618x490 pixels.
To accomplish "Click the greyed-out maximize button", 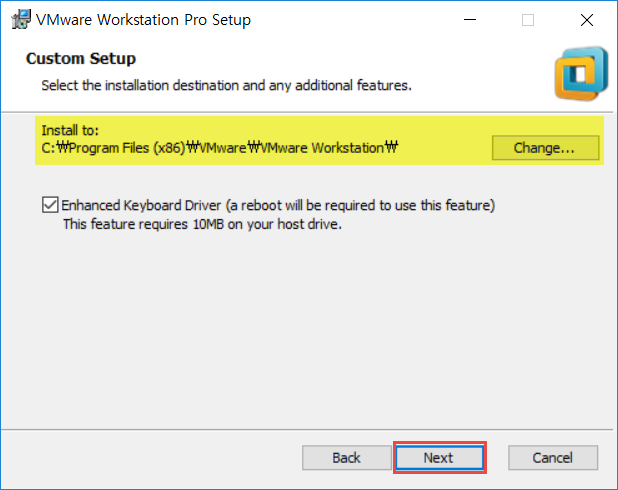I will pos(528,20).
